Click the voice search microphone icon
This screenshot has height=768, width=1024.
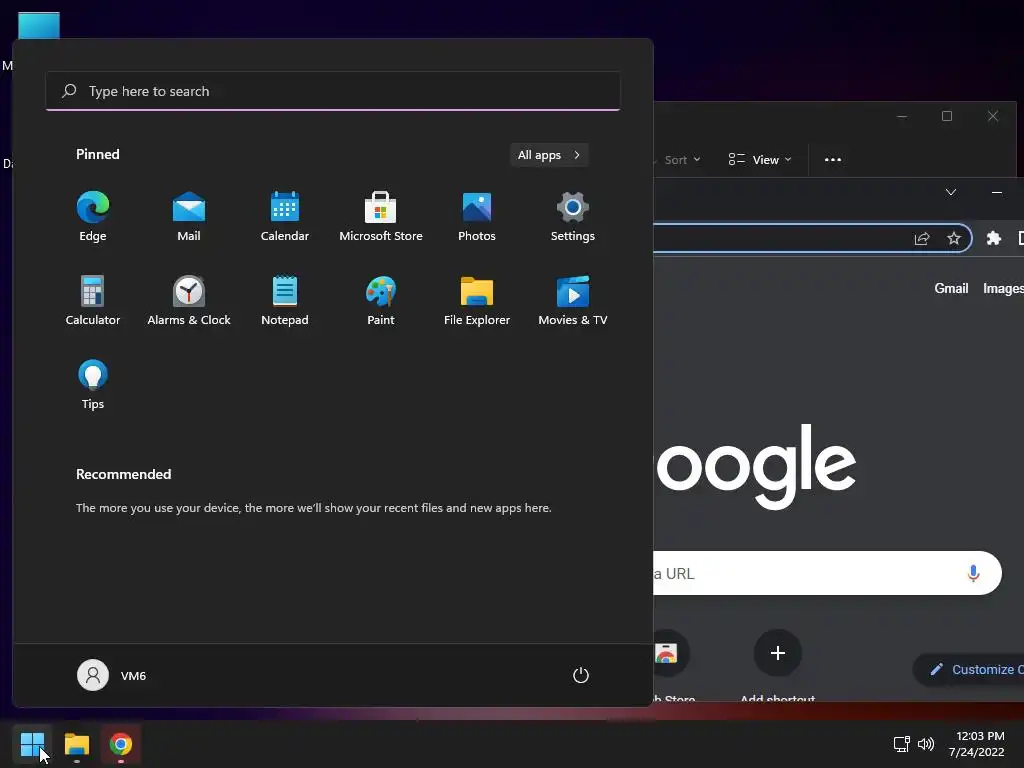tap(973, 573)
